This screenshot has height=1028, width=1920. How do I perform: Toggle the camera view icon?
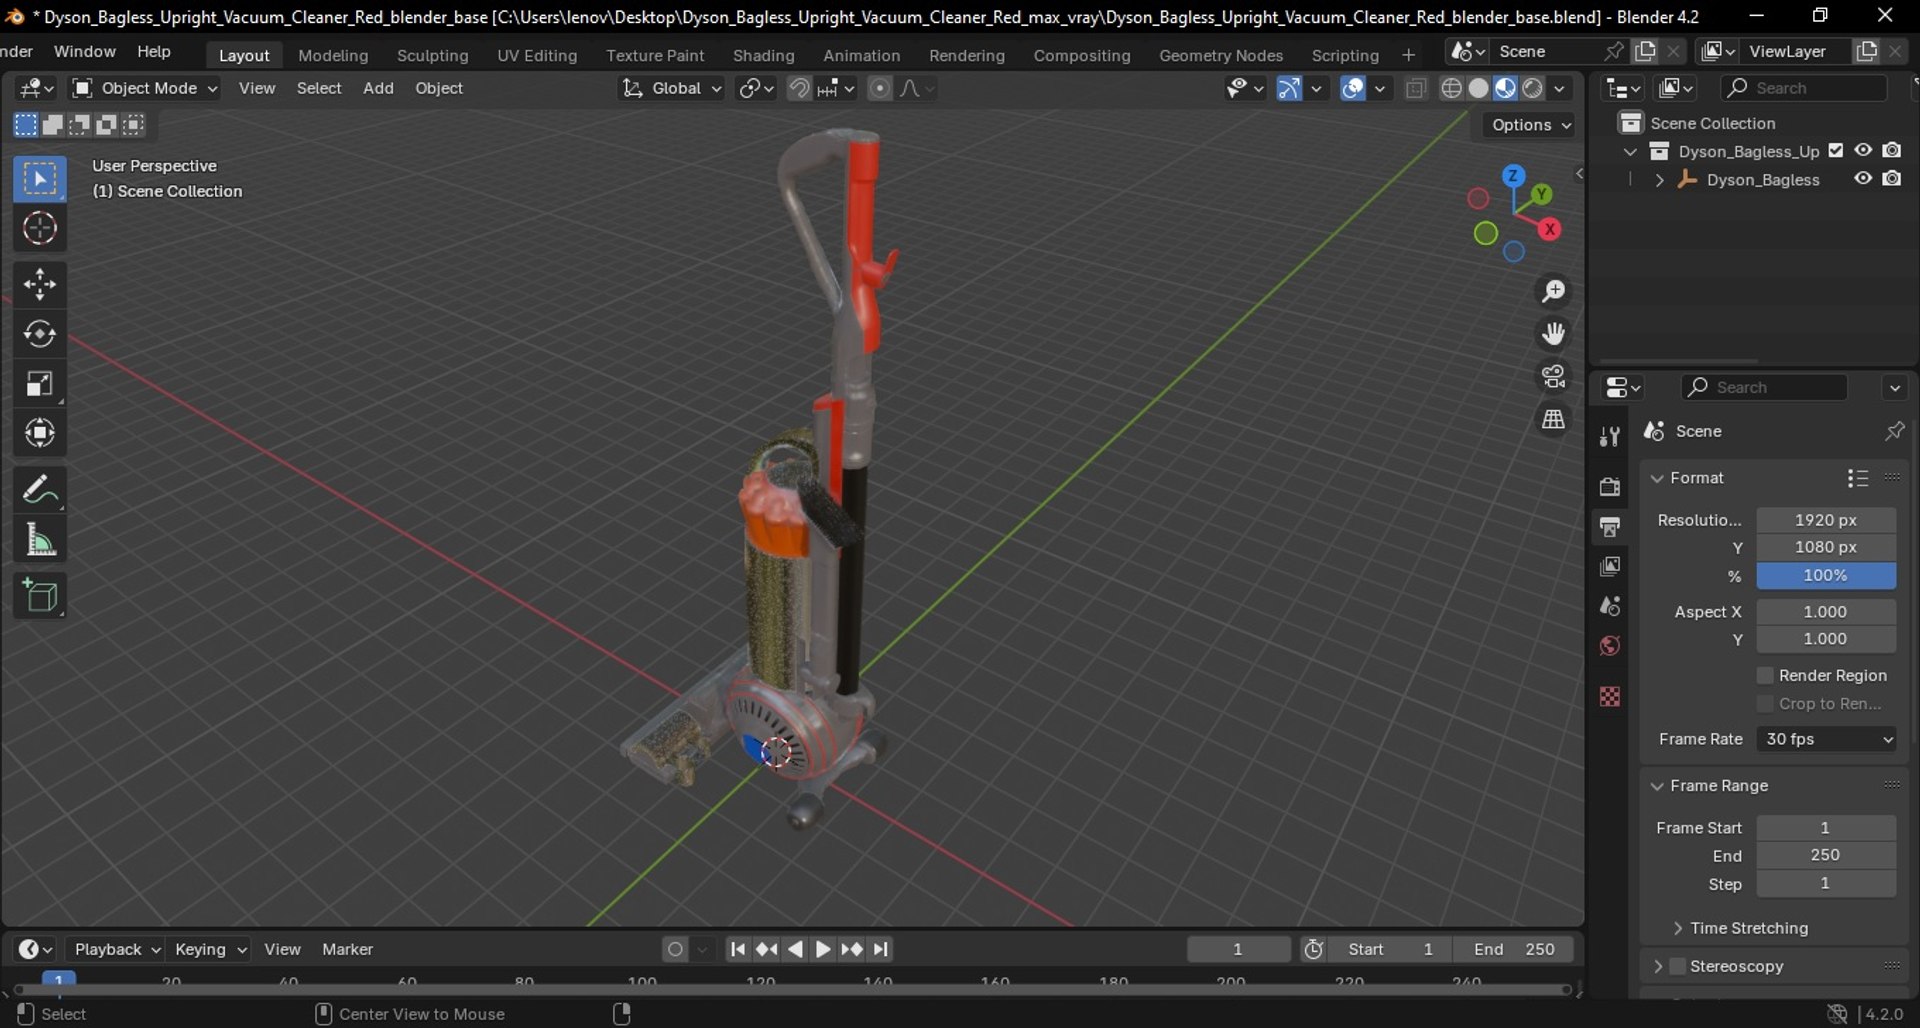[1553, 377]
